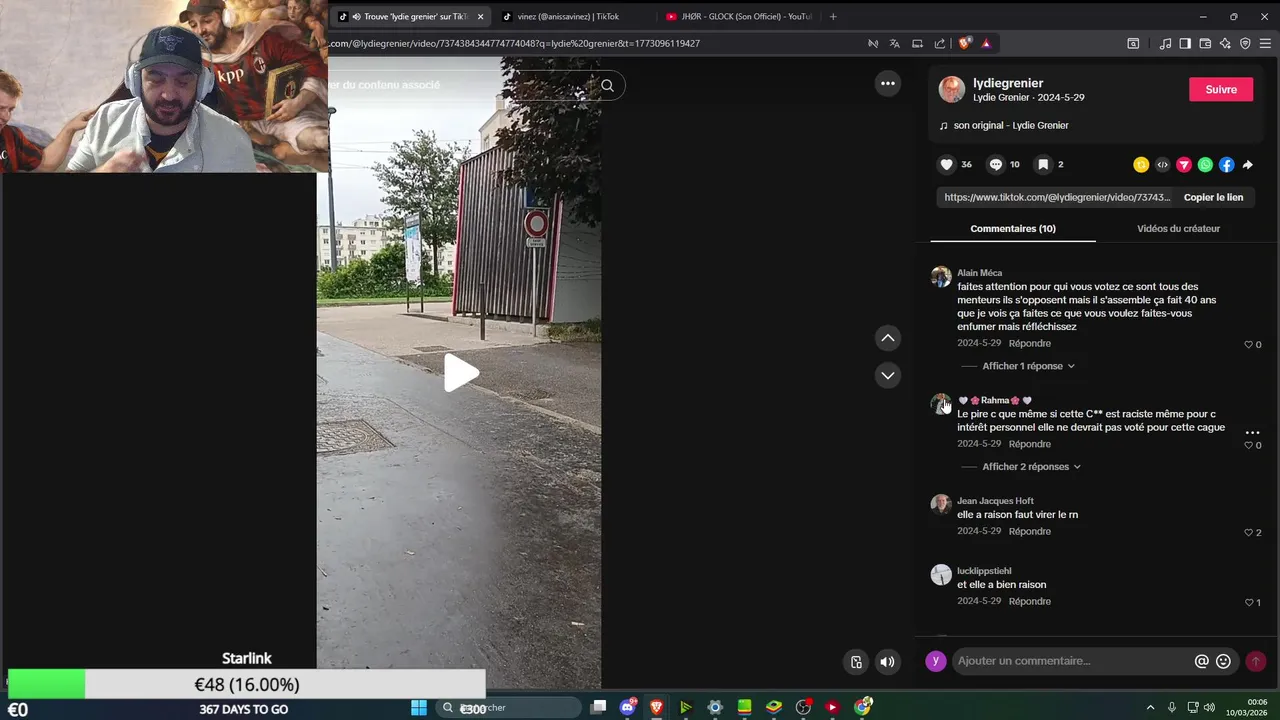Repost the video using yellow repost icon
Screen dimensions: 1280x720
tap(1141, 165)
